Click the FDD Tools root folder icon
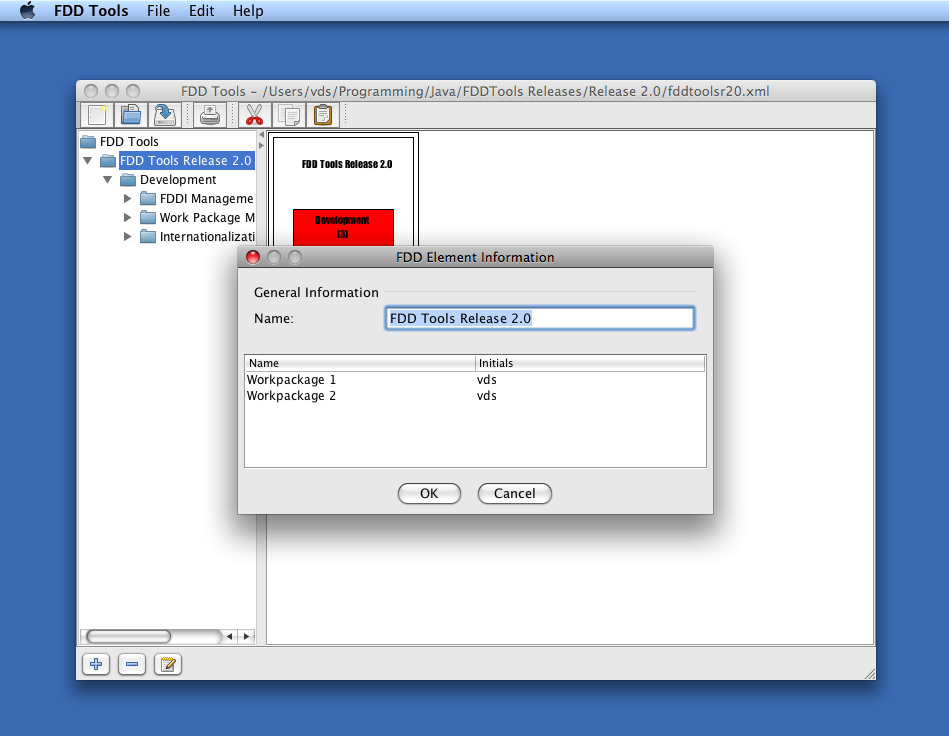Screen dimensions: 949x736 point(88,142)
